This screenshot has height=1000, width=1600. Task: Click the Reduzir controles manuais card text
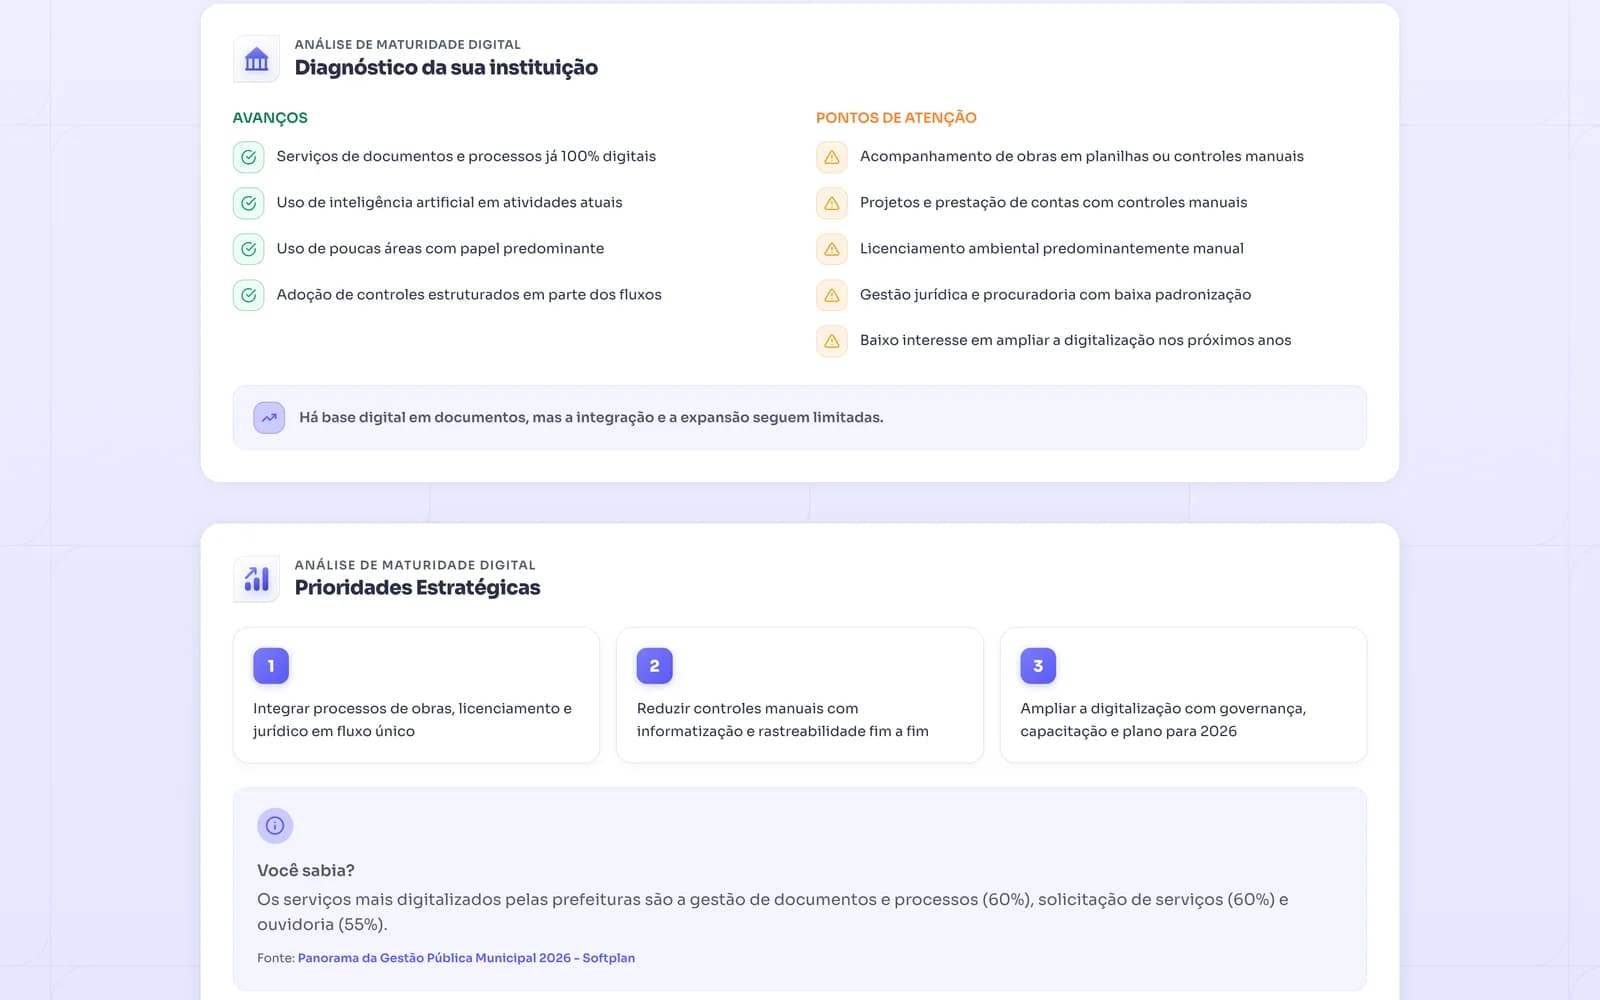(783, 720)
